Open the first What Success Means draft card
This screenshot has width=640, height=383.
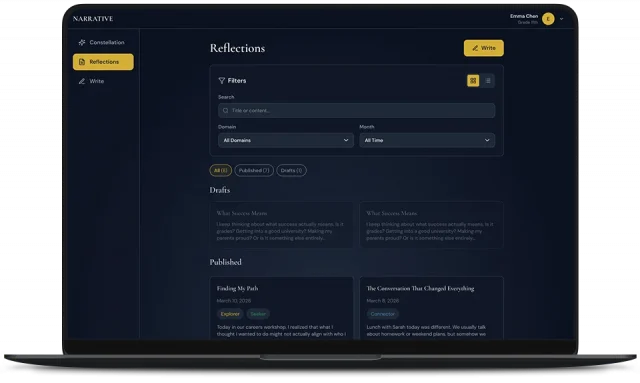(282, 225)
